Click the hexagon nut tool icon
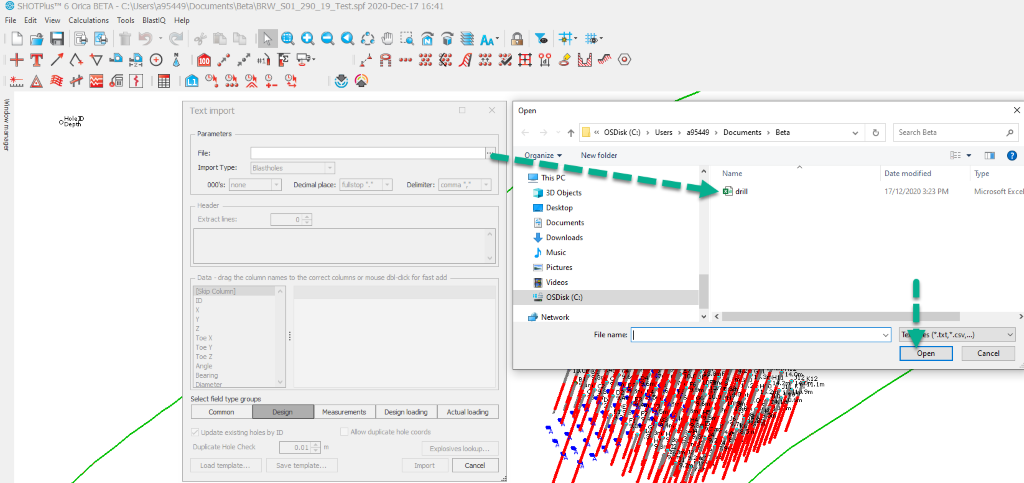Screen dimensions: 1024x483 [x=624, y=60]
